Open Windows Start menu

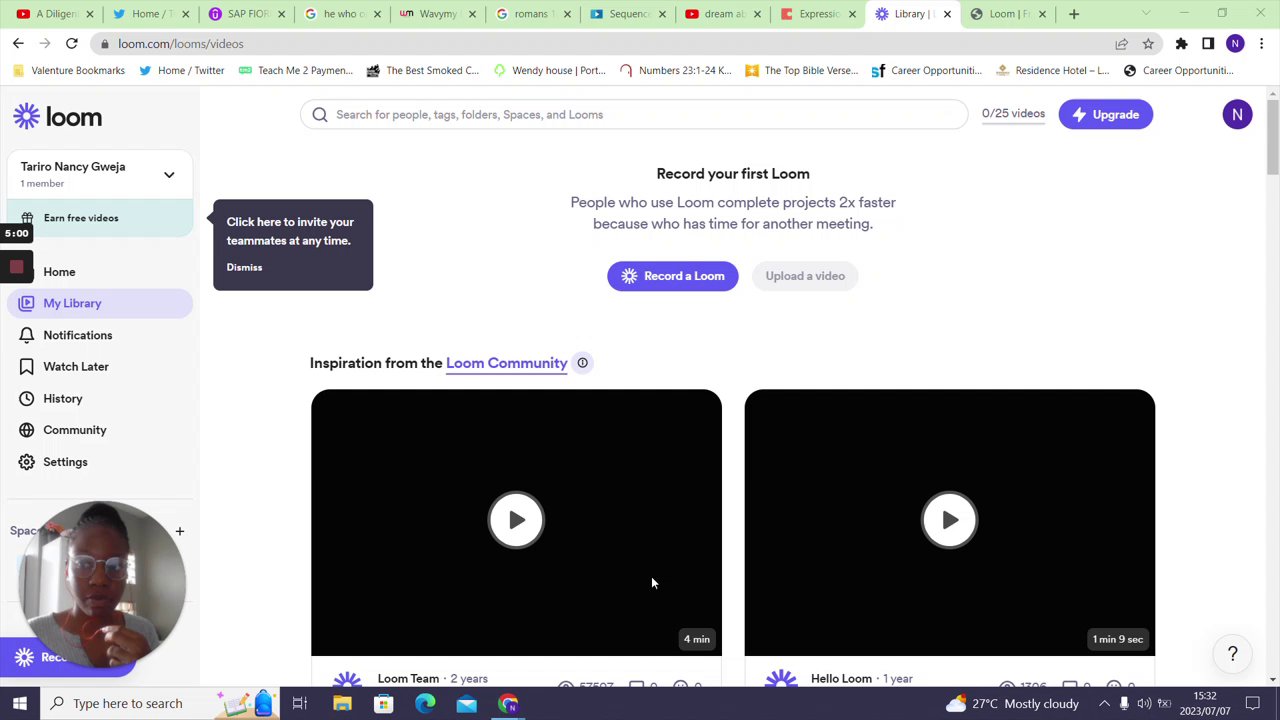[19, 703]
